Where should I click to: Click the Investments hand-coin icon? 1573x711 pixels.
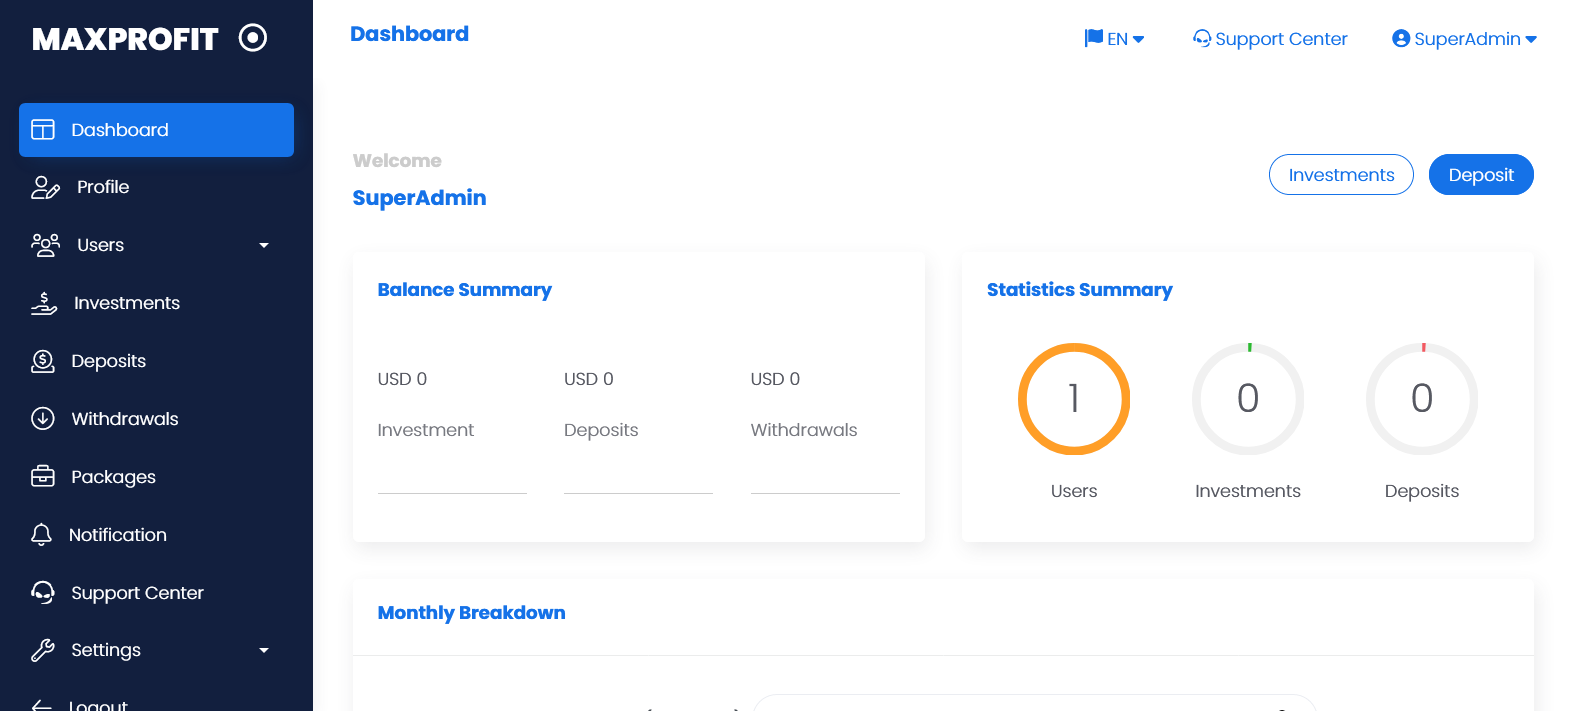pos(44,303)
